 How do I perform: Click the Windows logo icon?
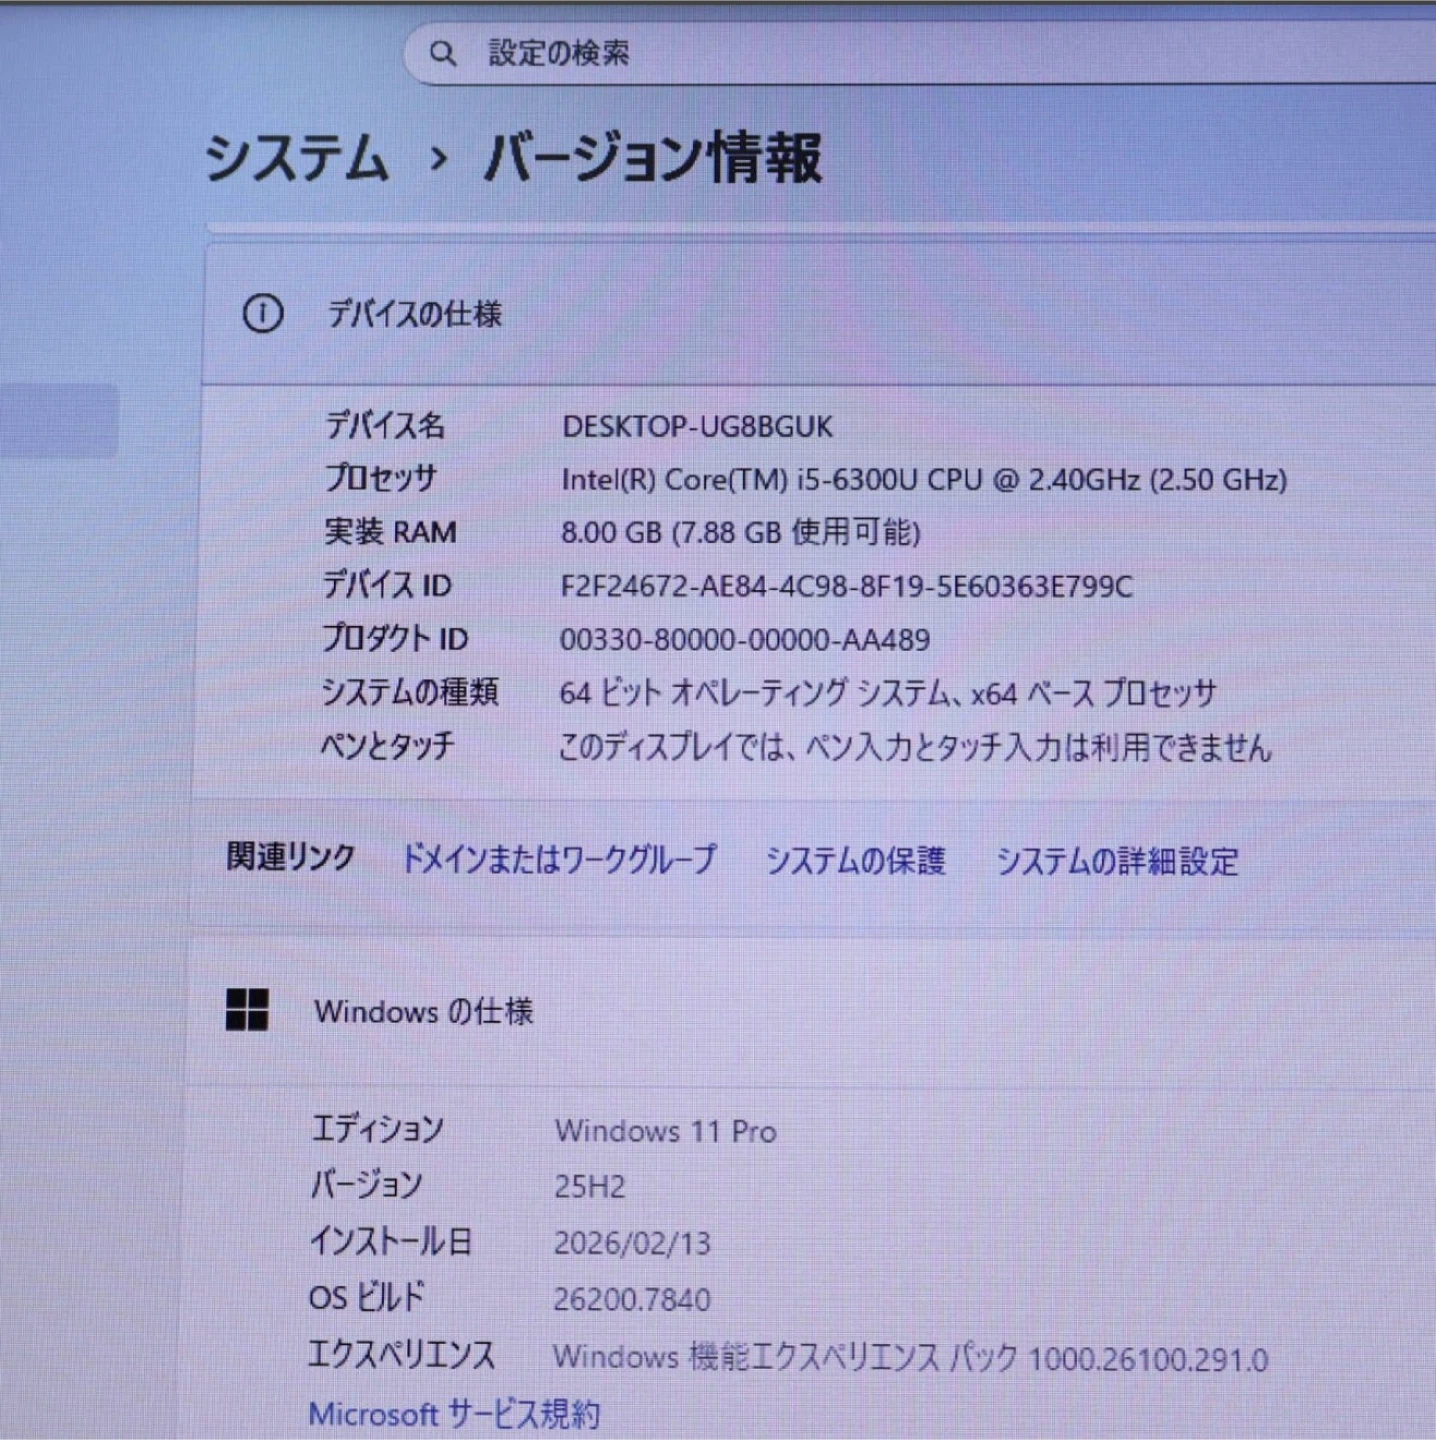247,1010
